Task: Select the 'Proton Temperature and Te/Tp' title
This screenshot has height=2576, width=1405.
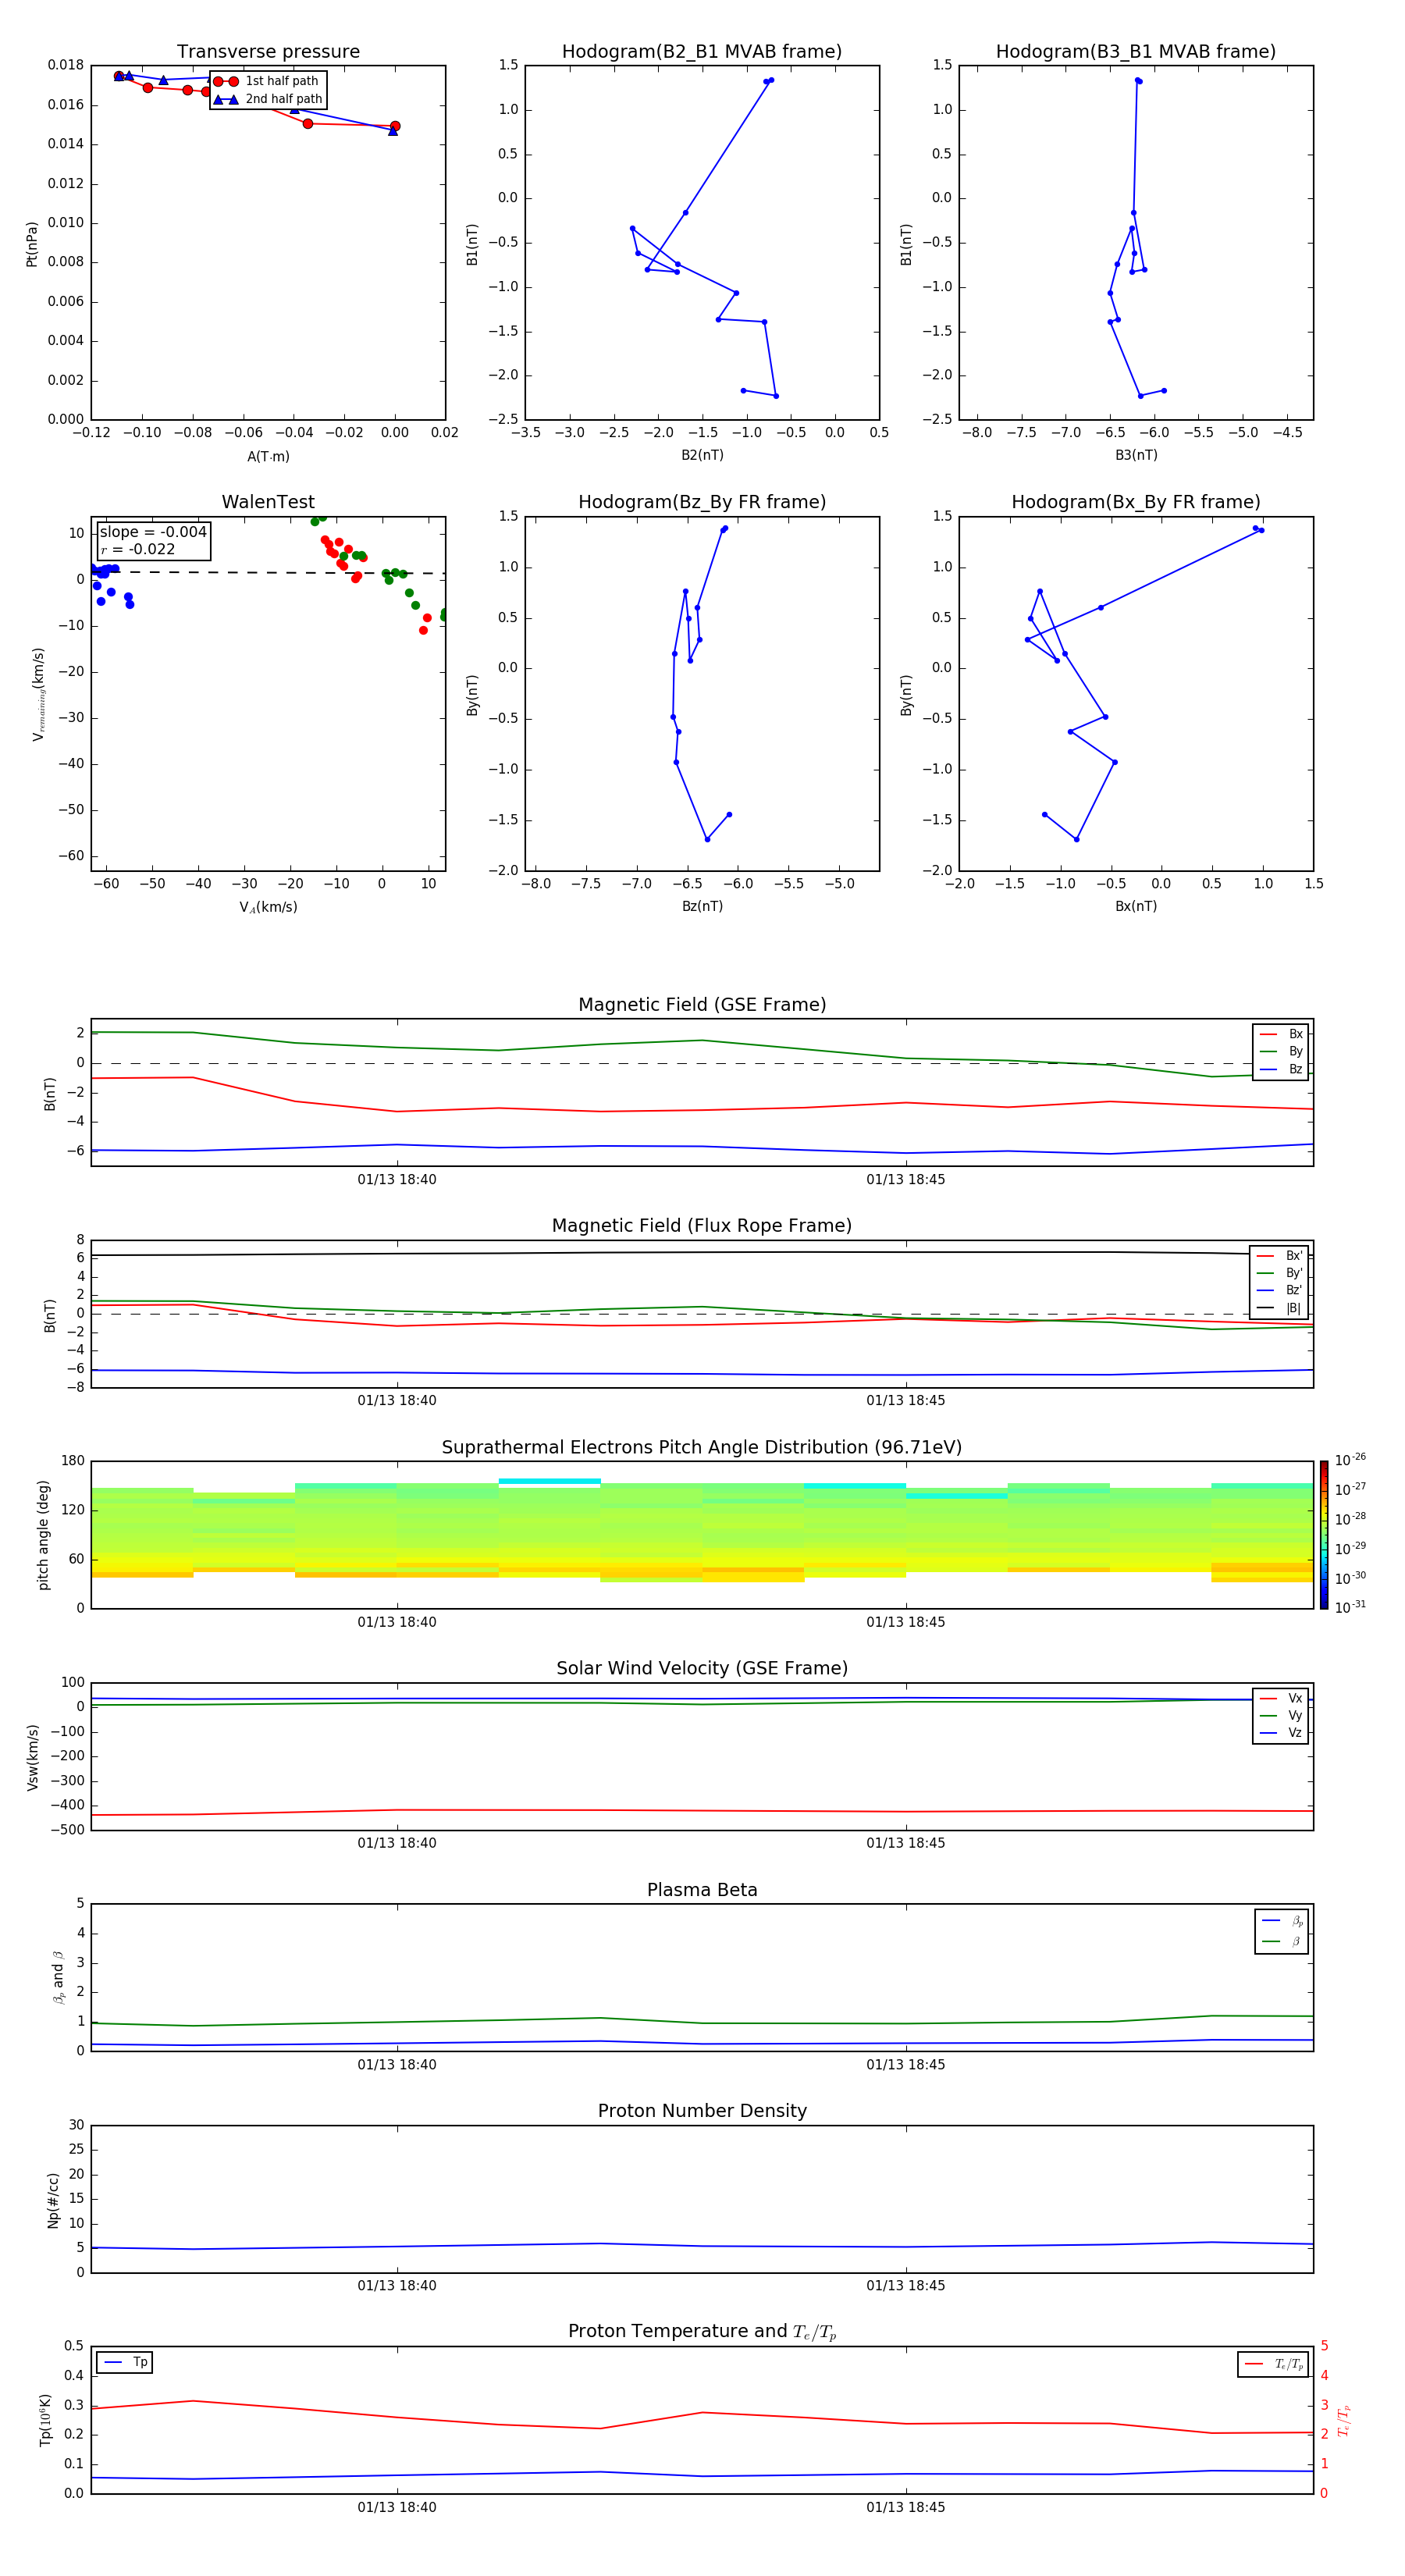Action: (702, 2332)
